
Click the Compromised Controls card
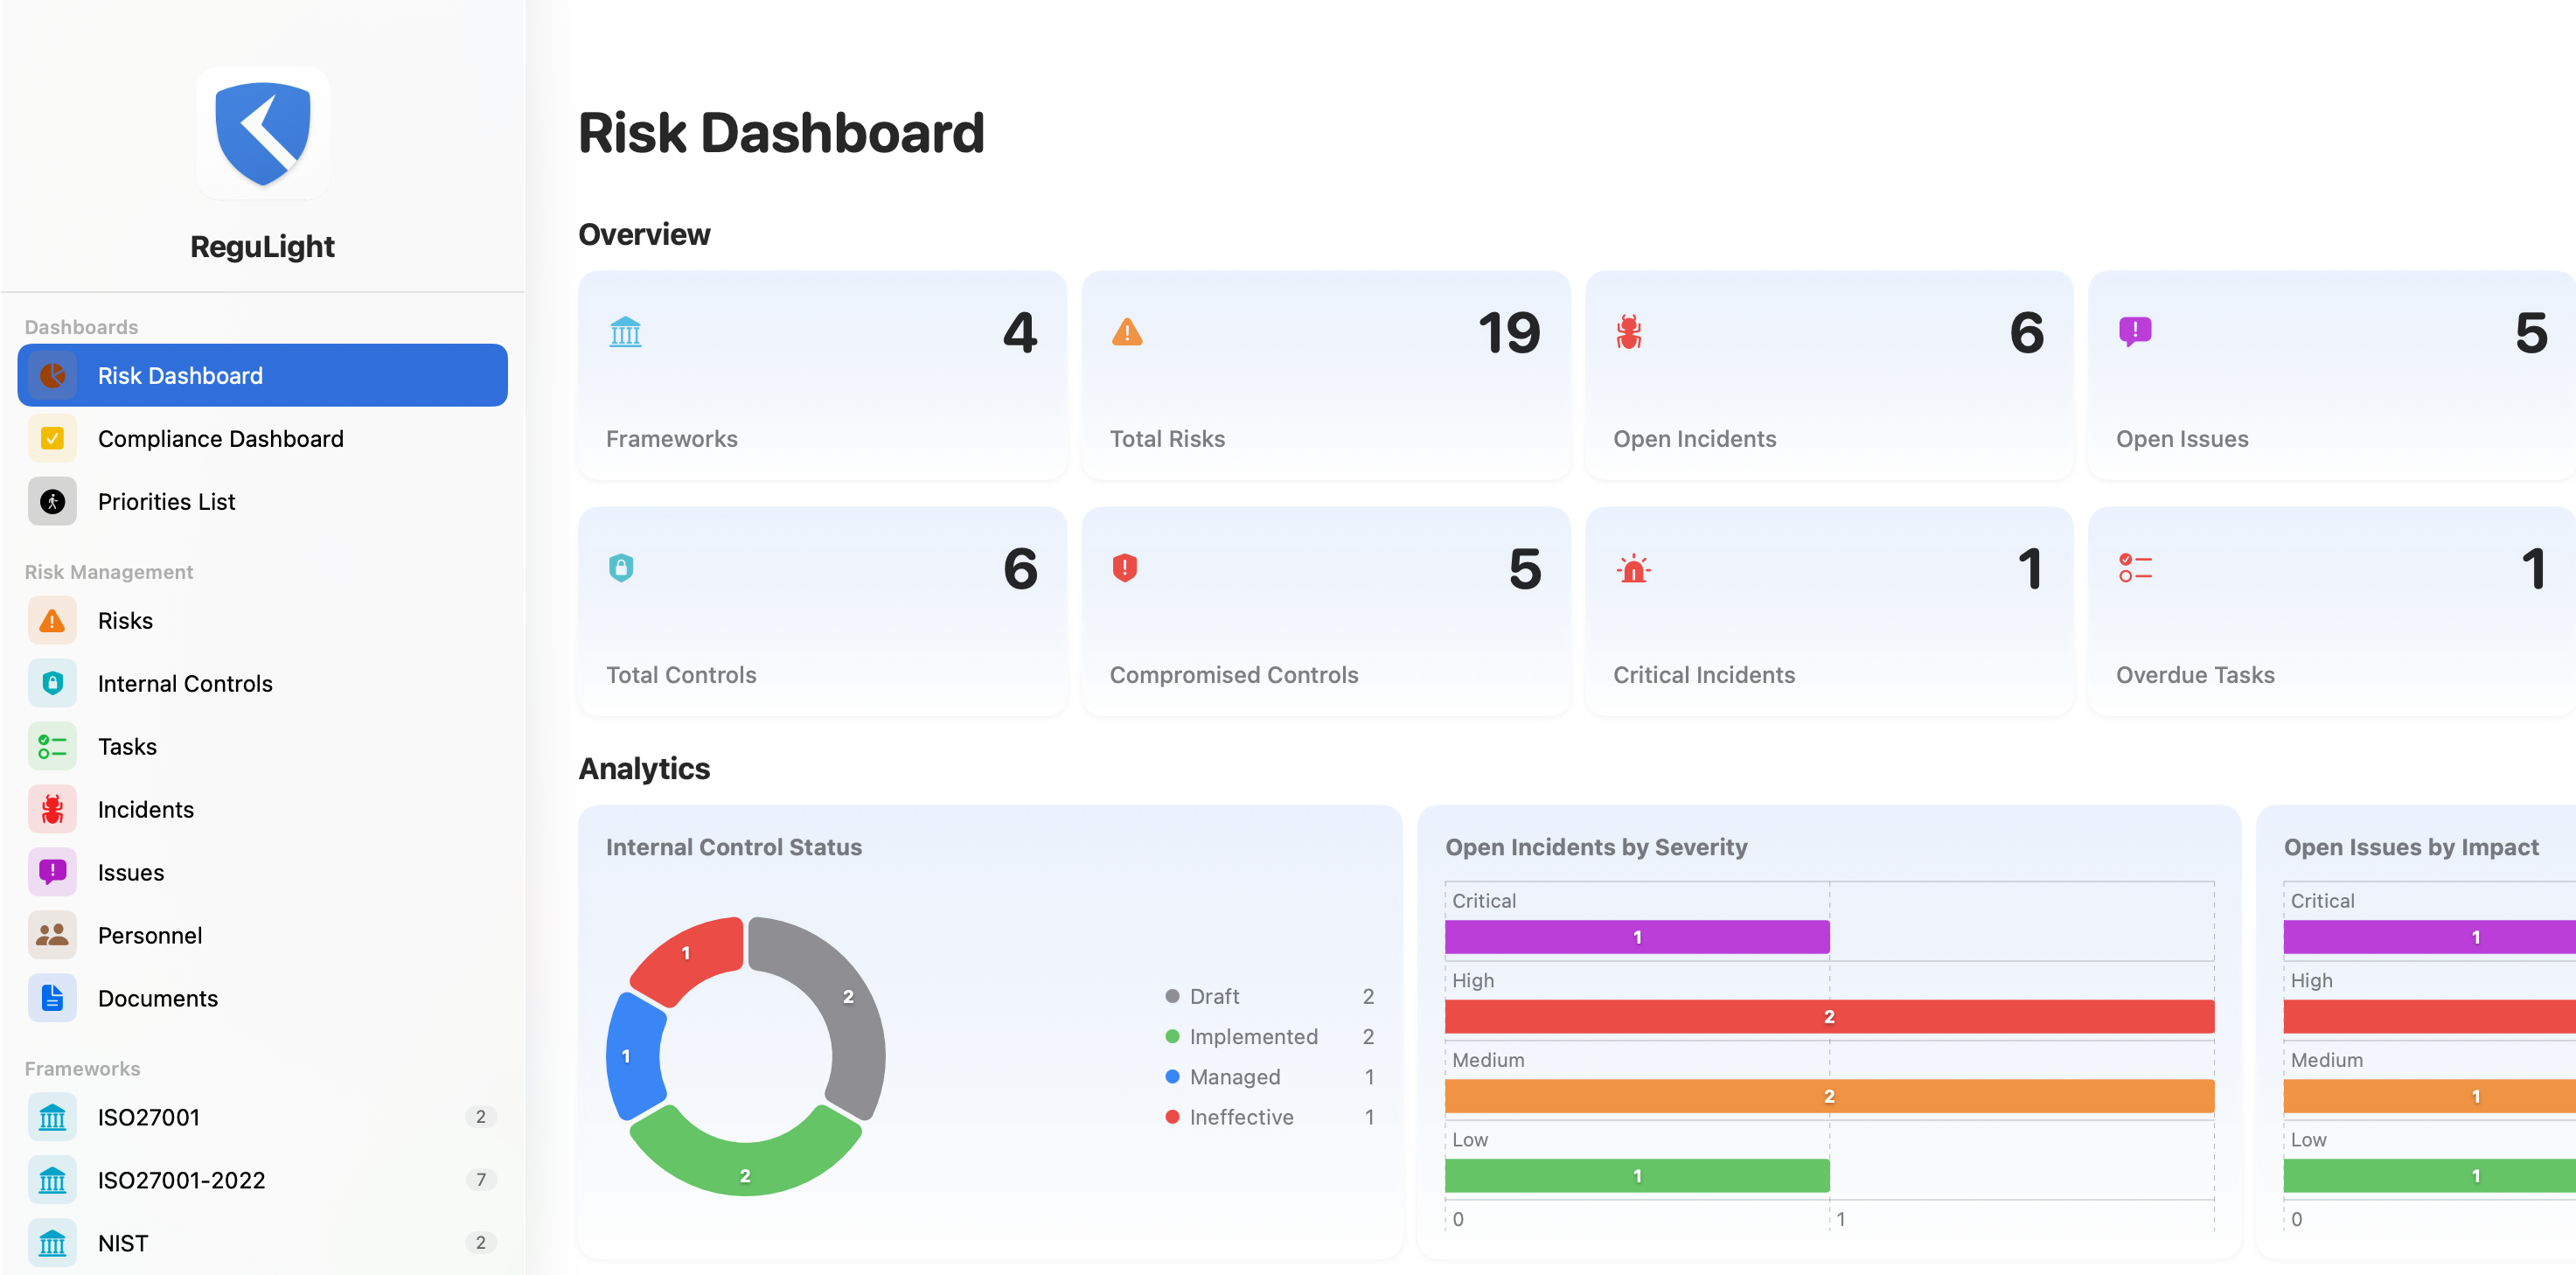1325,612
